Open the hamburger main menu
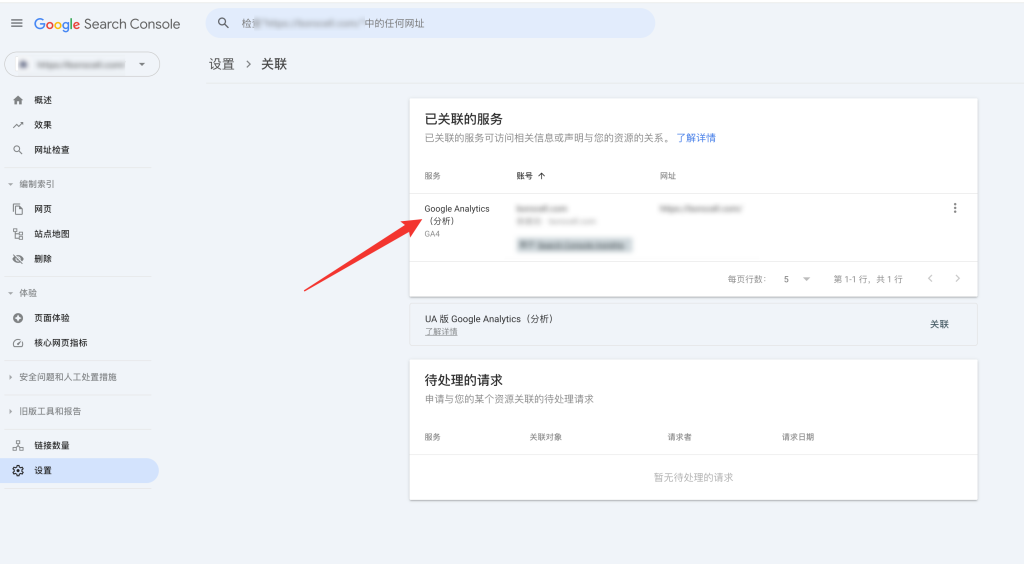 coord(17,24)
